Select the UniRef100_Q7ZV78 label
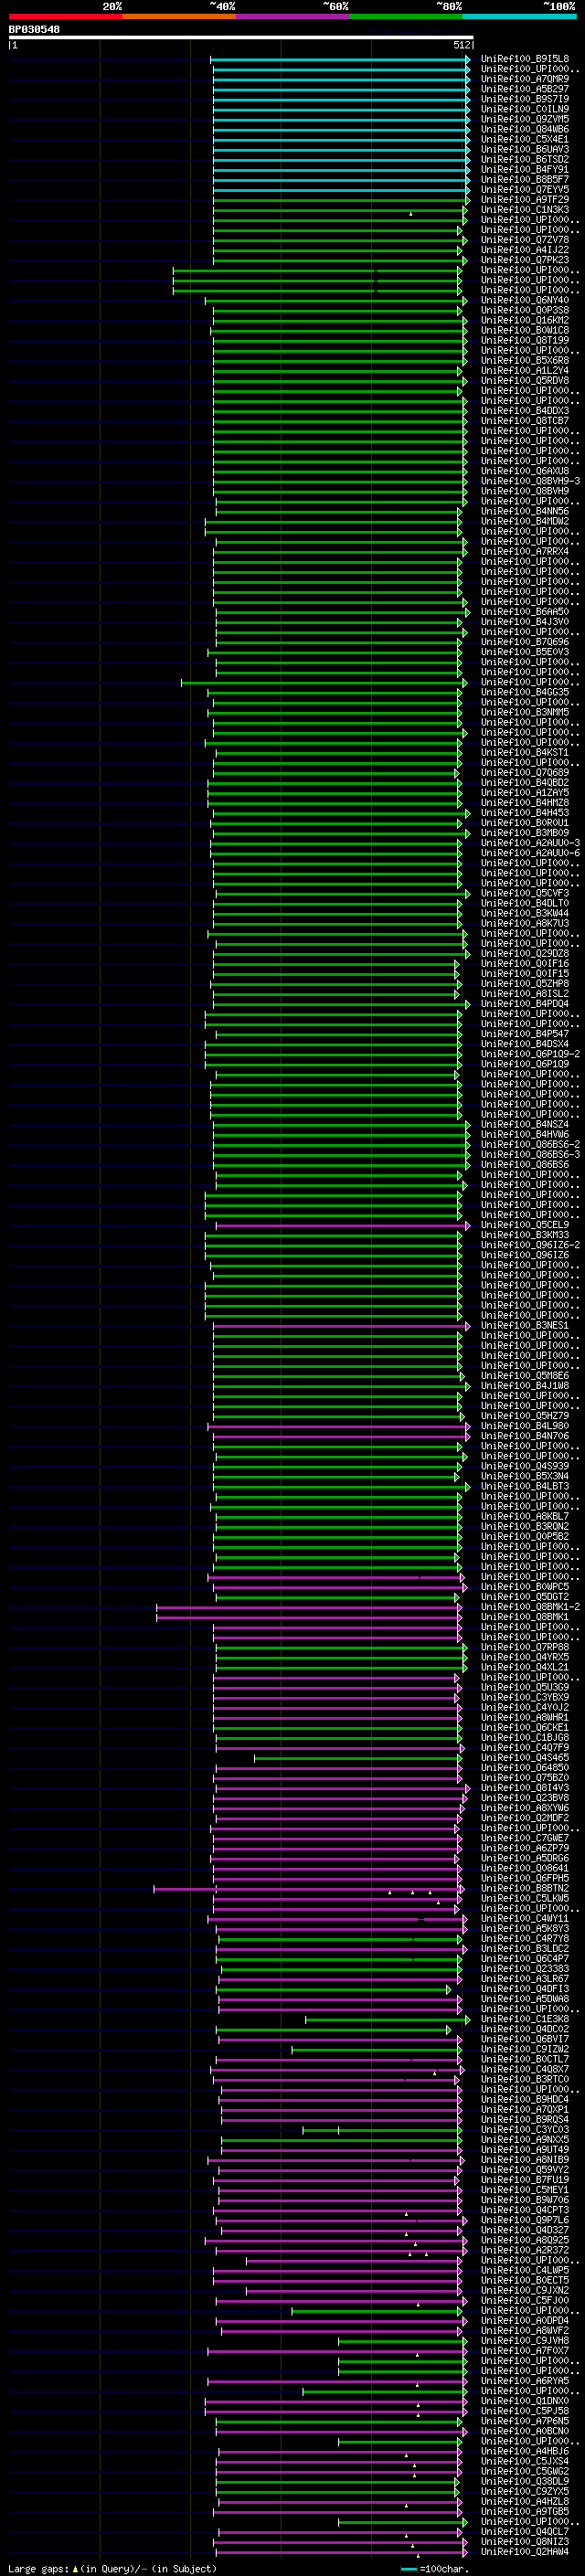This screenshot has height=2576, width=585. pyautogui.click(x=525, y=240)
